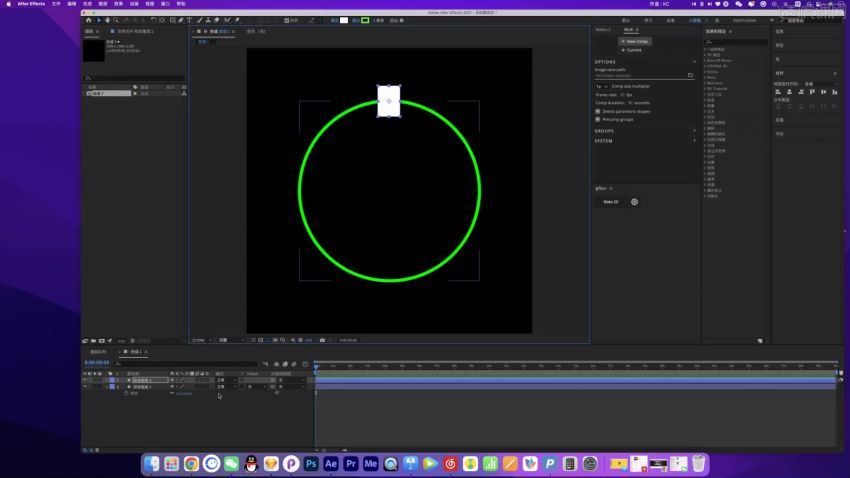Expand the GROUPS section
Viewport: 850px width, 478px height.
pyautogui.click(x=694, y=131)
